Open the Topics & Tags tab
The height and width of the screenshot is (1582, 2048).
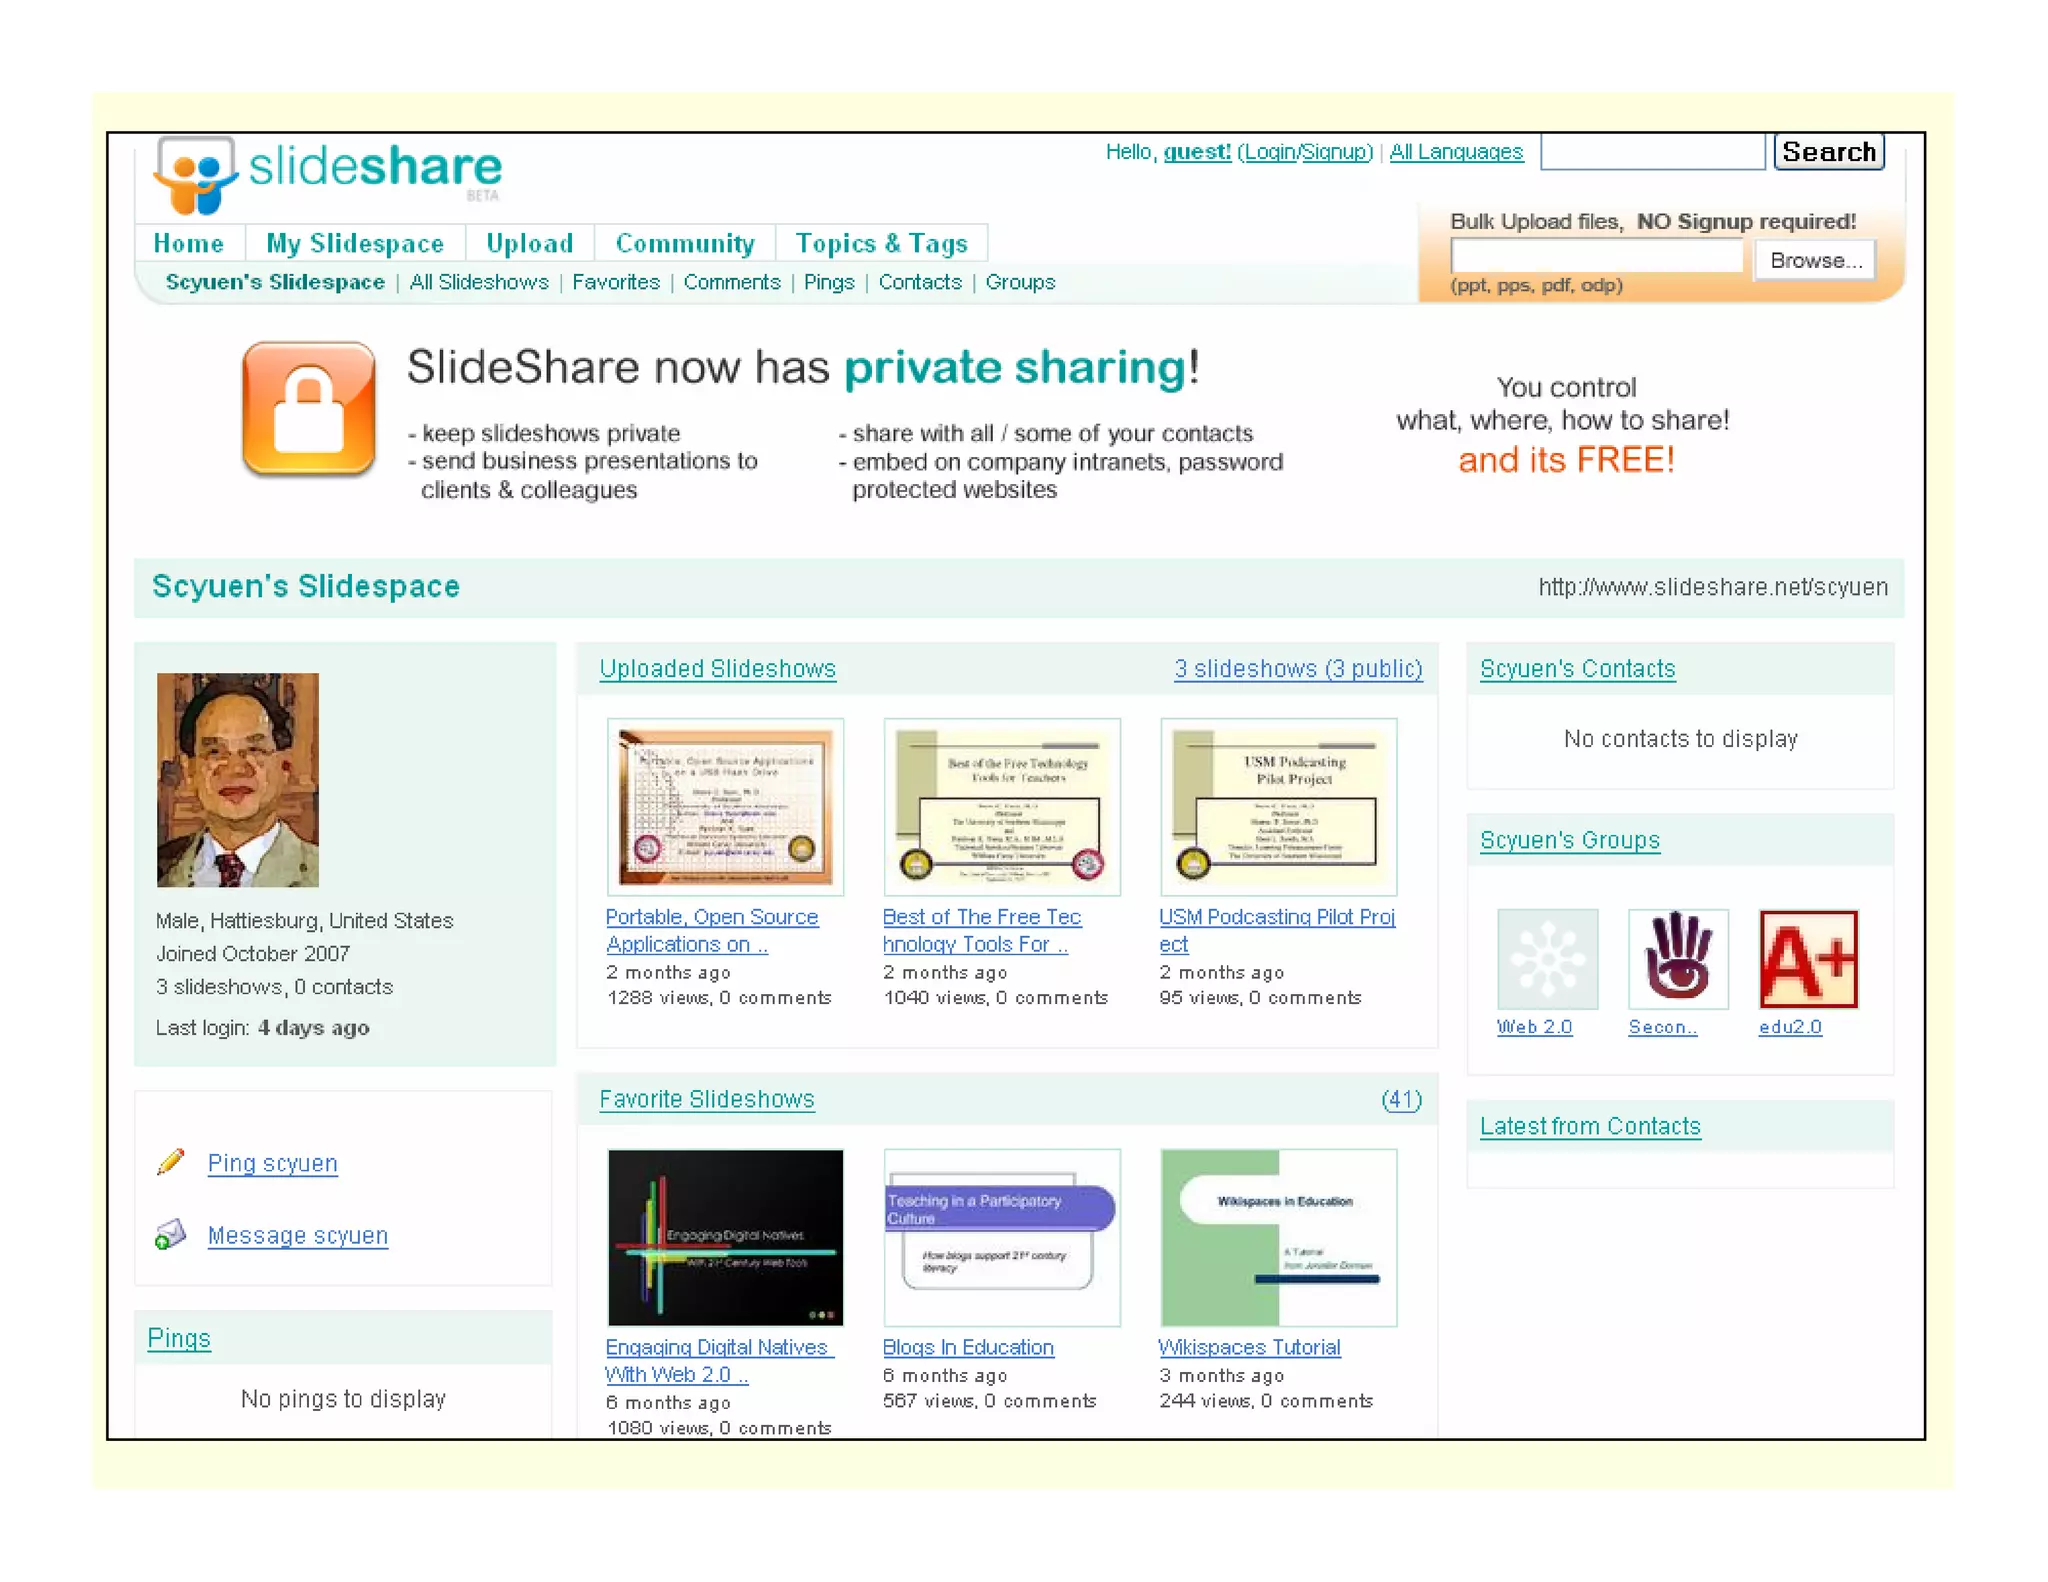[x=881, y=243]
